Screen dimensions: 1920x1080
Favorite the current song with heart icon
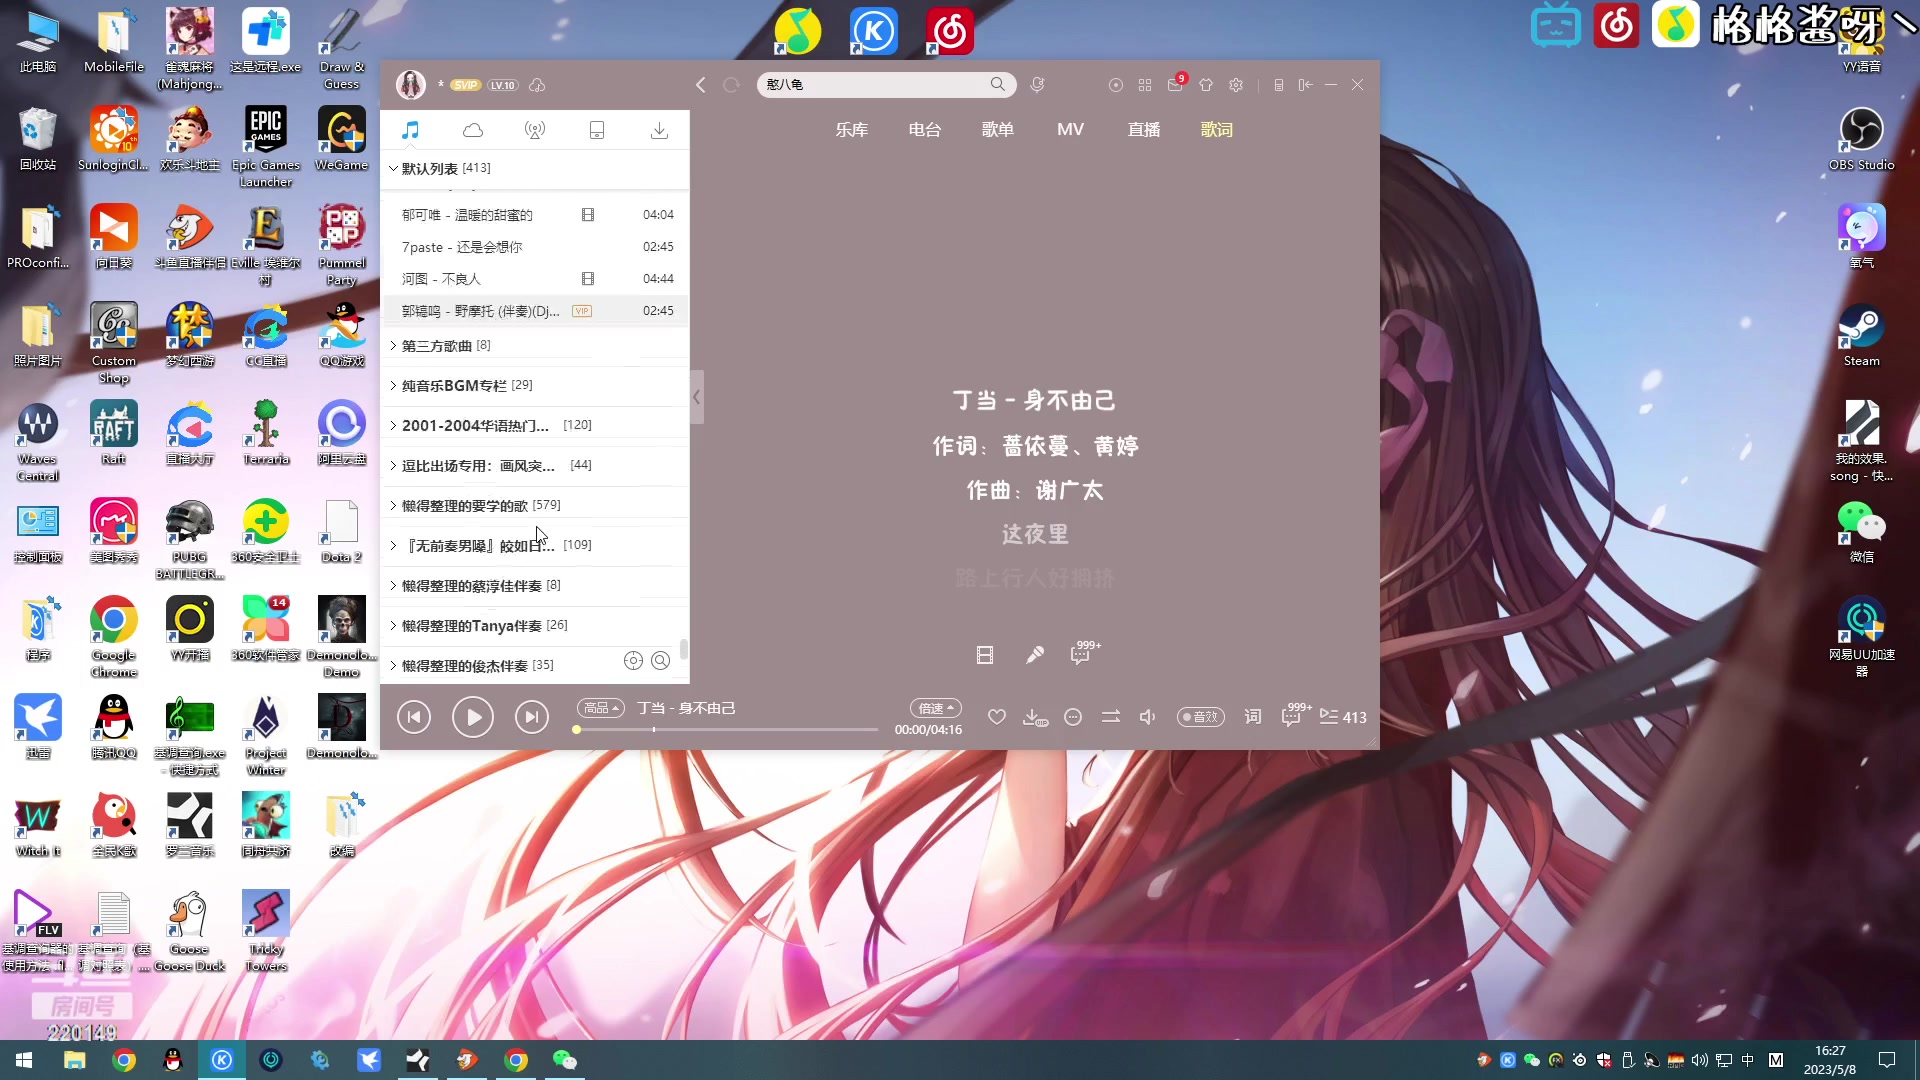coord(997,717)
